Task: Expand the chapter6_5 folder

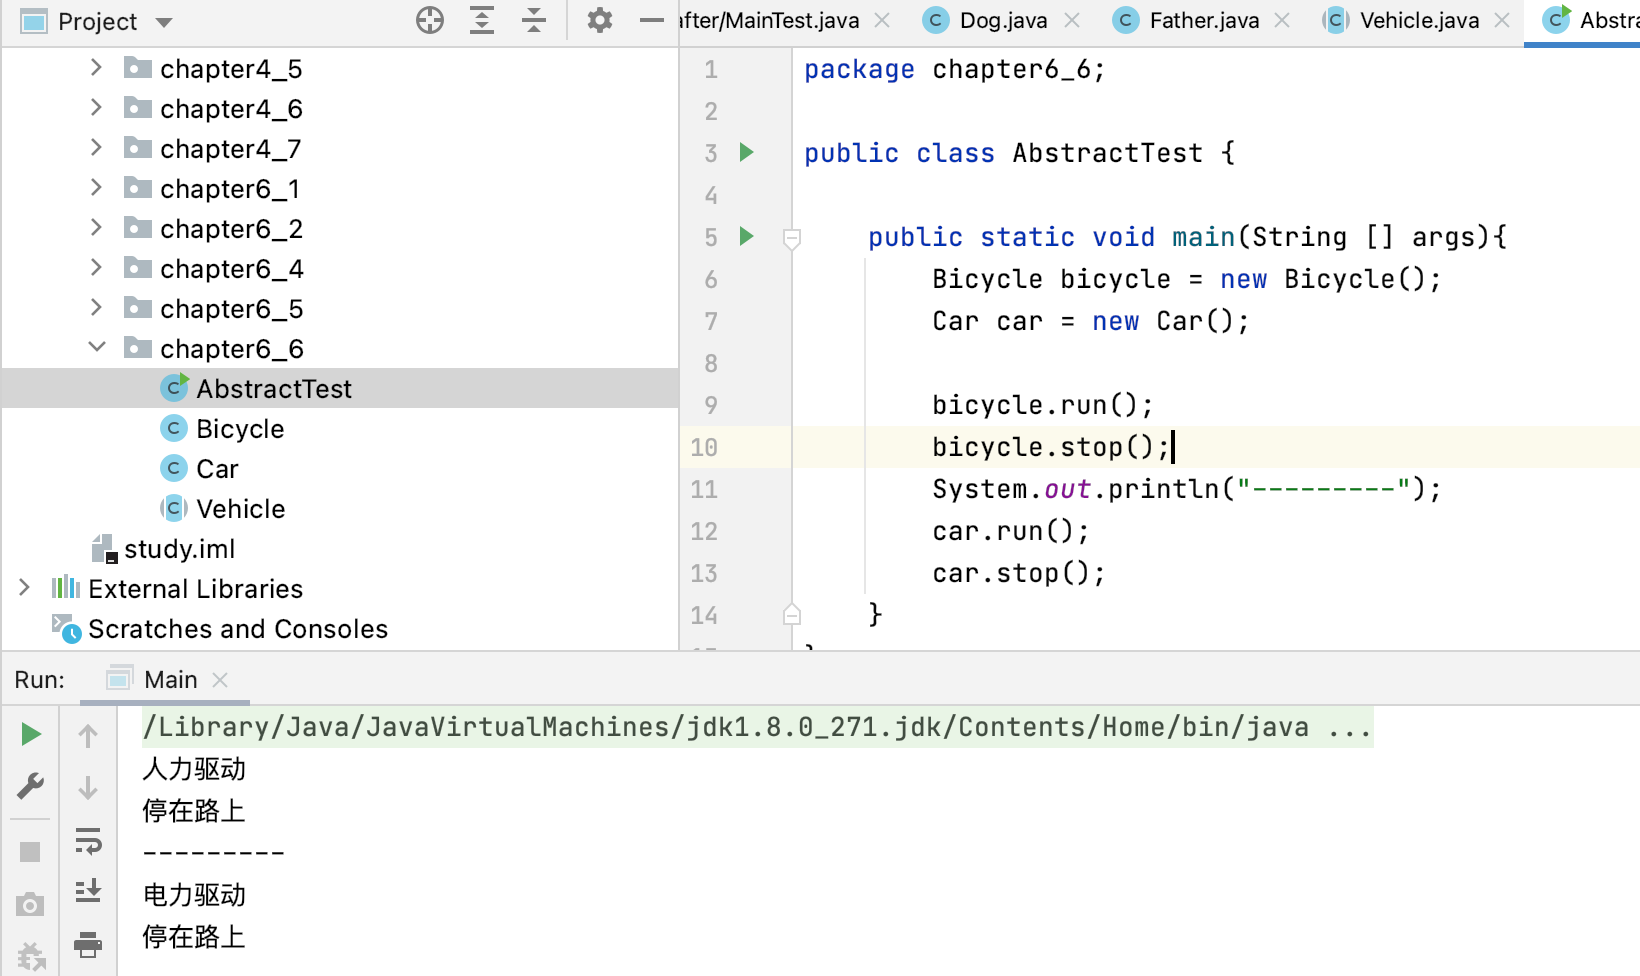Action: click(x=96, y=307)
